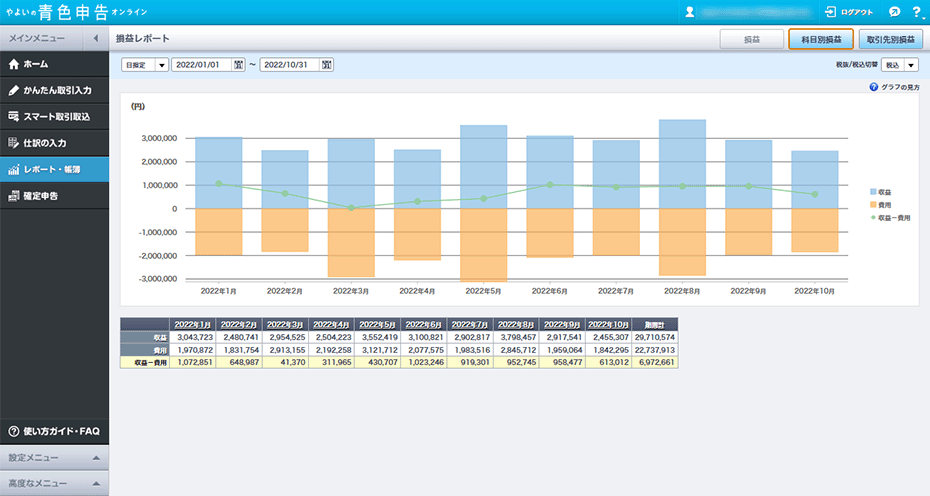Click the blue 収益 legend swatch
This screenshot has width=930, height=496.
(873, 192)
